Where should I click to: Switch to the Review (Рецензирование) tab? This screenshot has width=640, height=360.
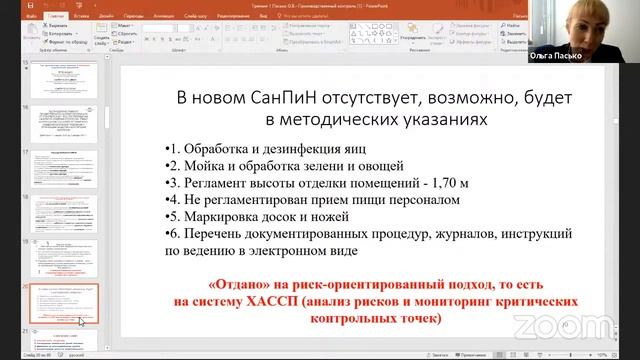pos(233,16)
